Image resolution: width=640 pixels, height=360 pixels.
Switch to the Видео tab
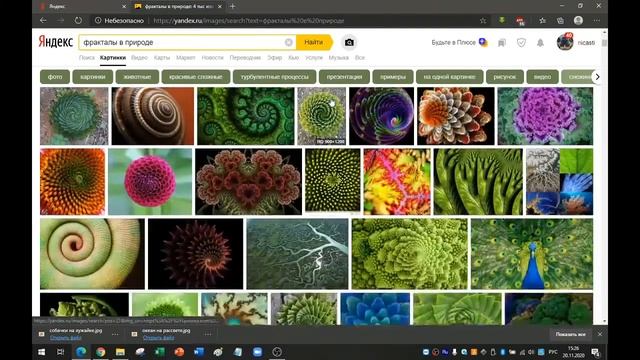139,58
